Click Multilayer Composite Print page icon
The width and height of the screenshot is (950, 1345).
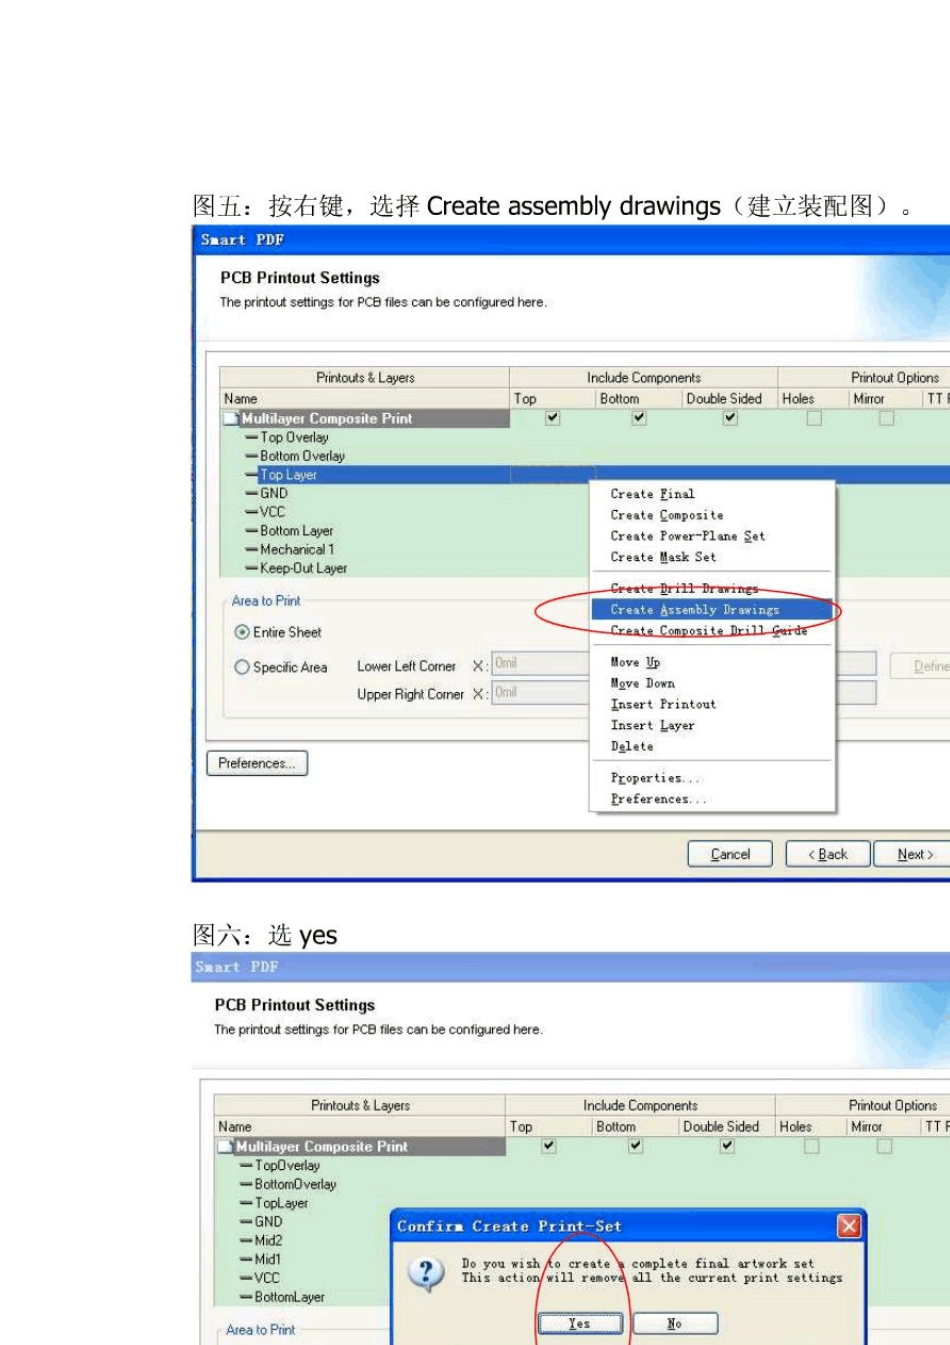tap(231, 419)
